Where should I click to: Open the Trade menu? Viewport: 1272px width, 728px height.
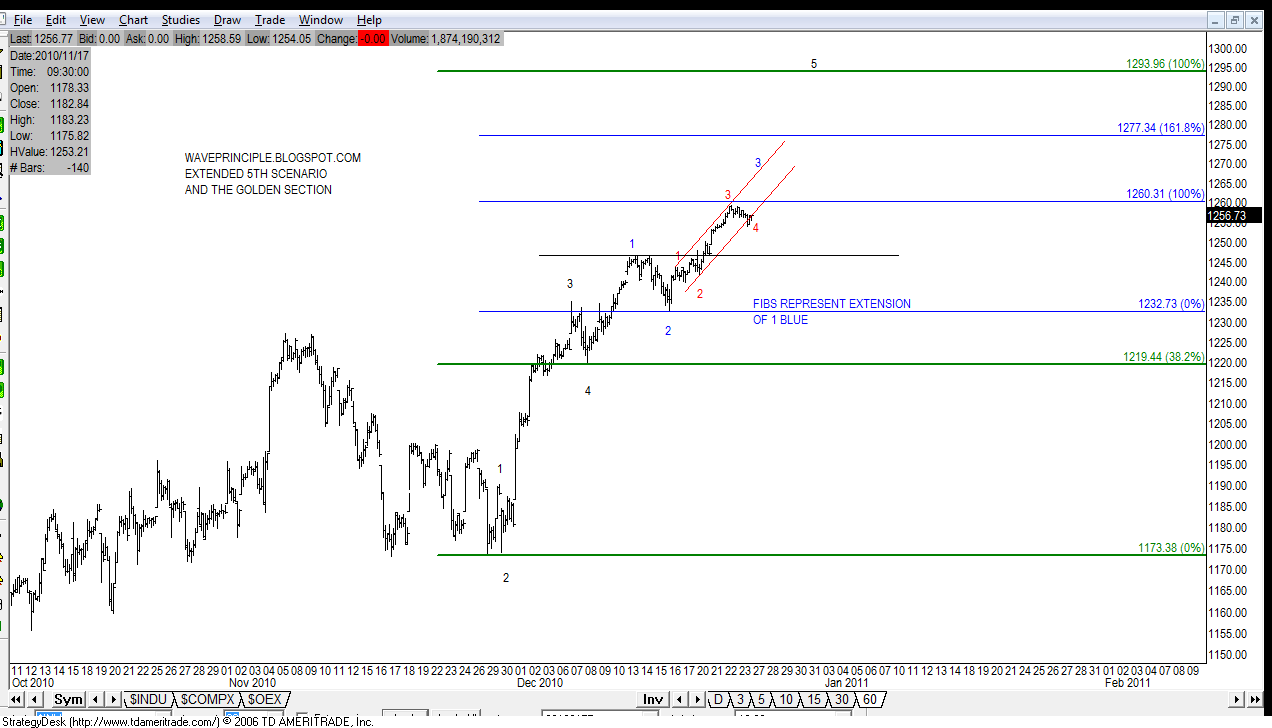point(269,19)
